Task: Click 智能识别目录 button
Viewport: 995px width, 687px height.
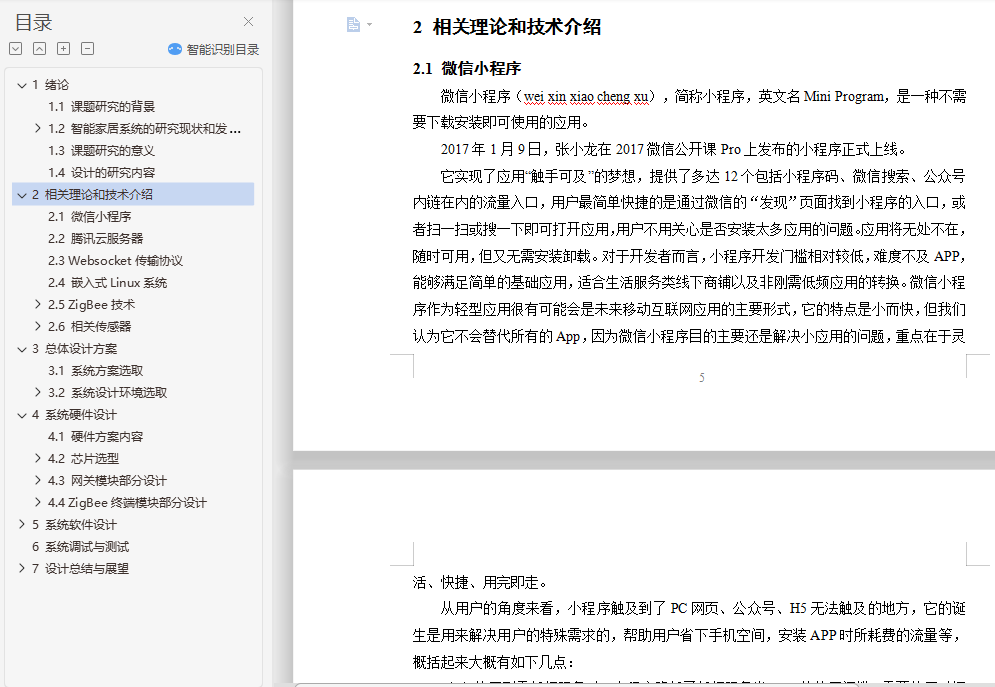Action: coord(213,49)
